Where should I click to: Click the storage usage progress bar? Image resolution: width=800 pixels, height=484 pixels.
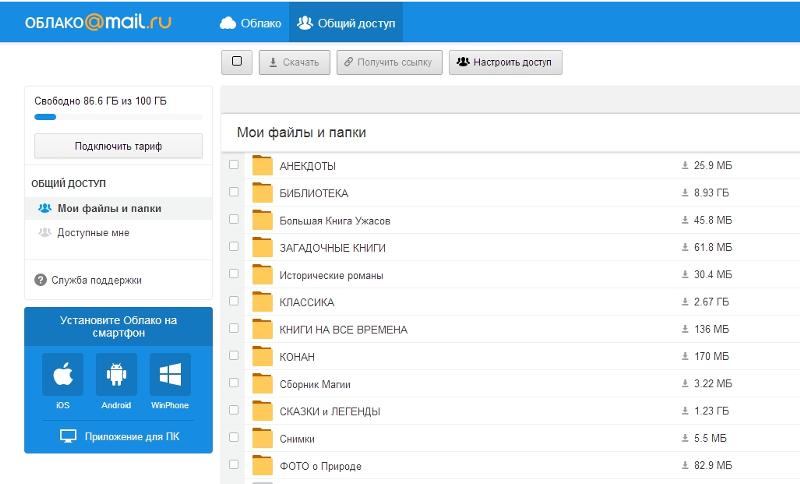pyautogui.click(x=118, y=117)
